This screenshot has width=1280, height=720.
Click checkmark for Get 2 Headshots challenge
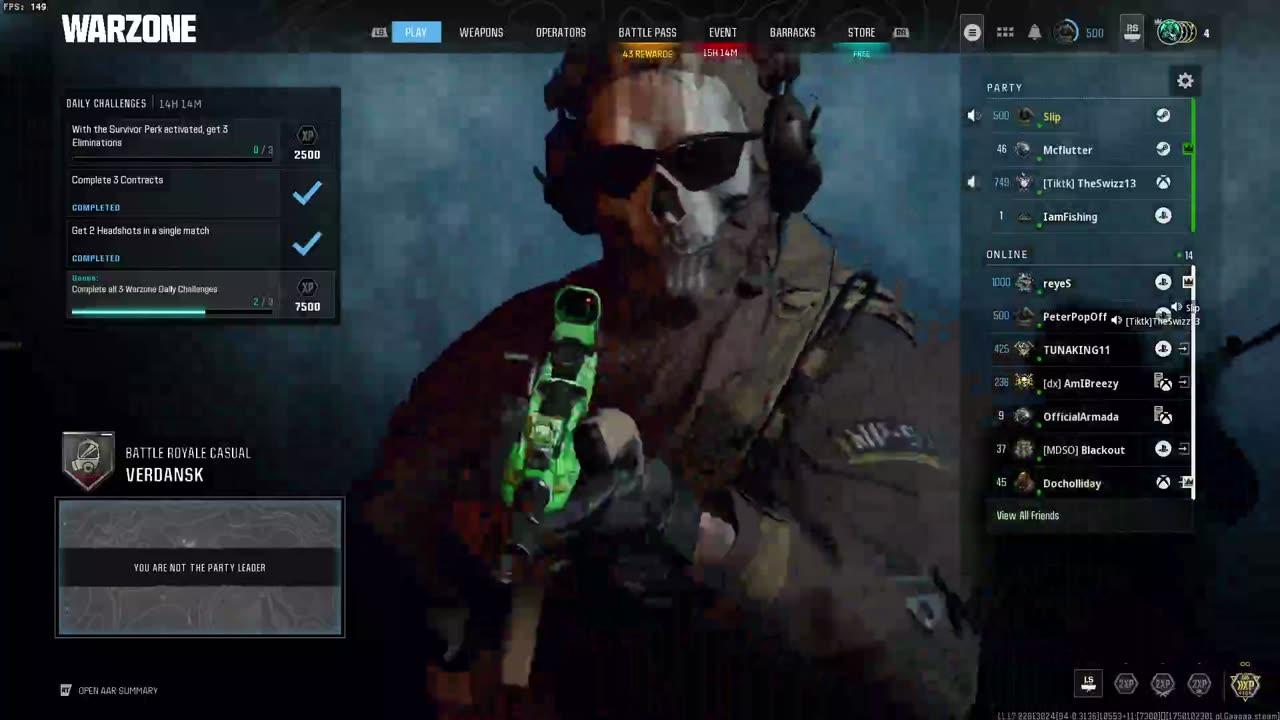coord(307,243)
